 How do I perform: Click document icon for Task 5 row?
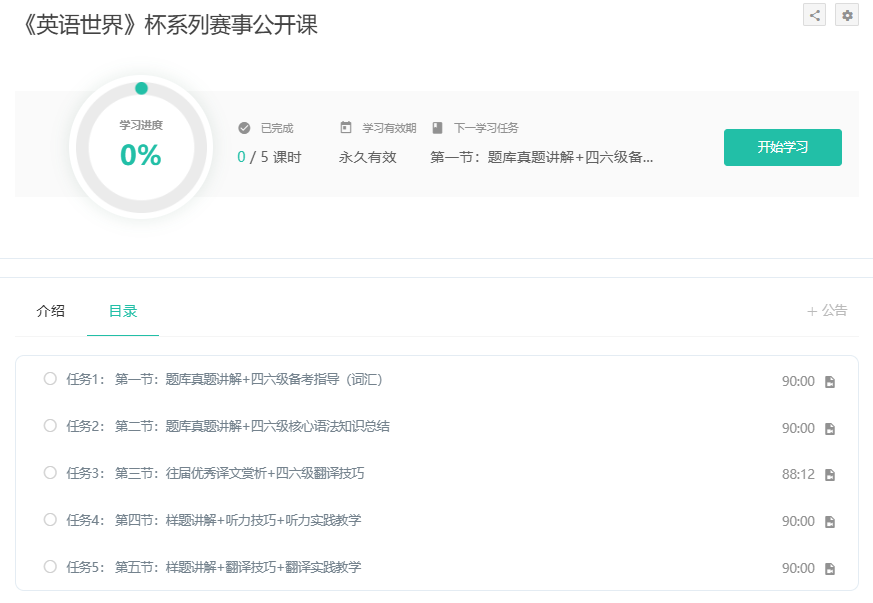tap(829, 569)
